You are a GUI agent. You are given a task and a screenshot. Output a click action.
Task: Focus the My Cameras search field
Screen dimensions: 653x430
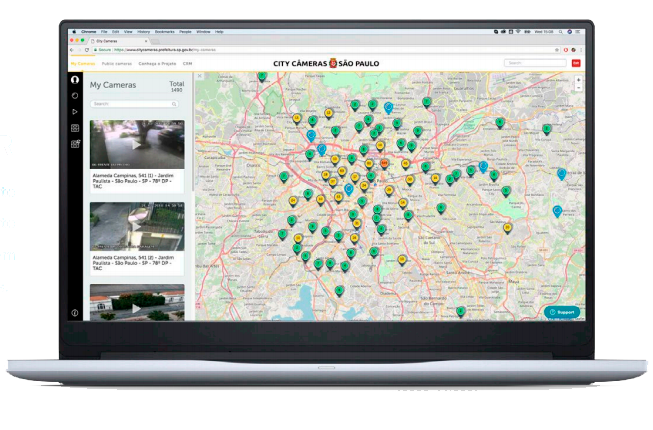point(137,104)
